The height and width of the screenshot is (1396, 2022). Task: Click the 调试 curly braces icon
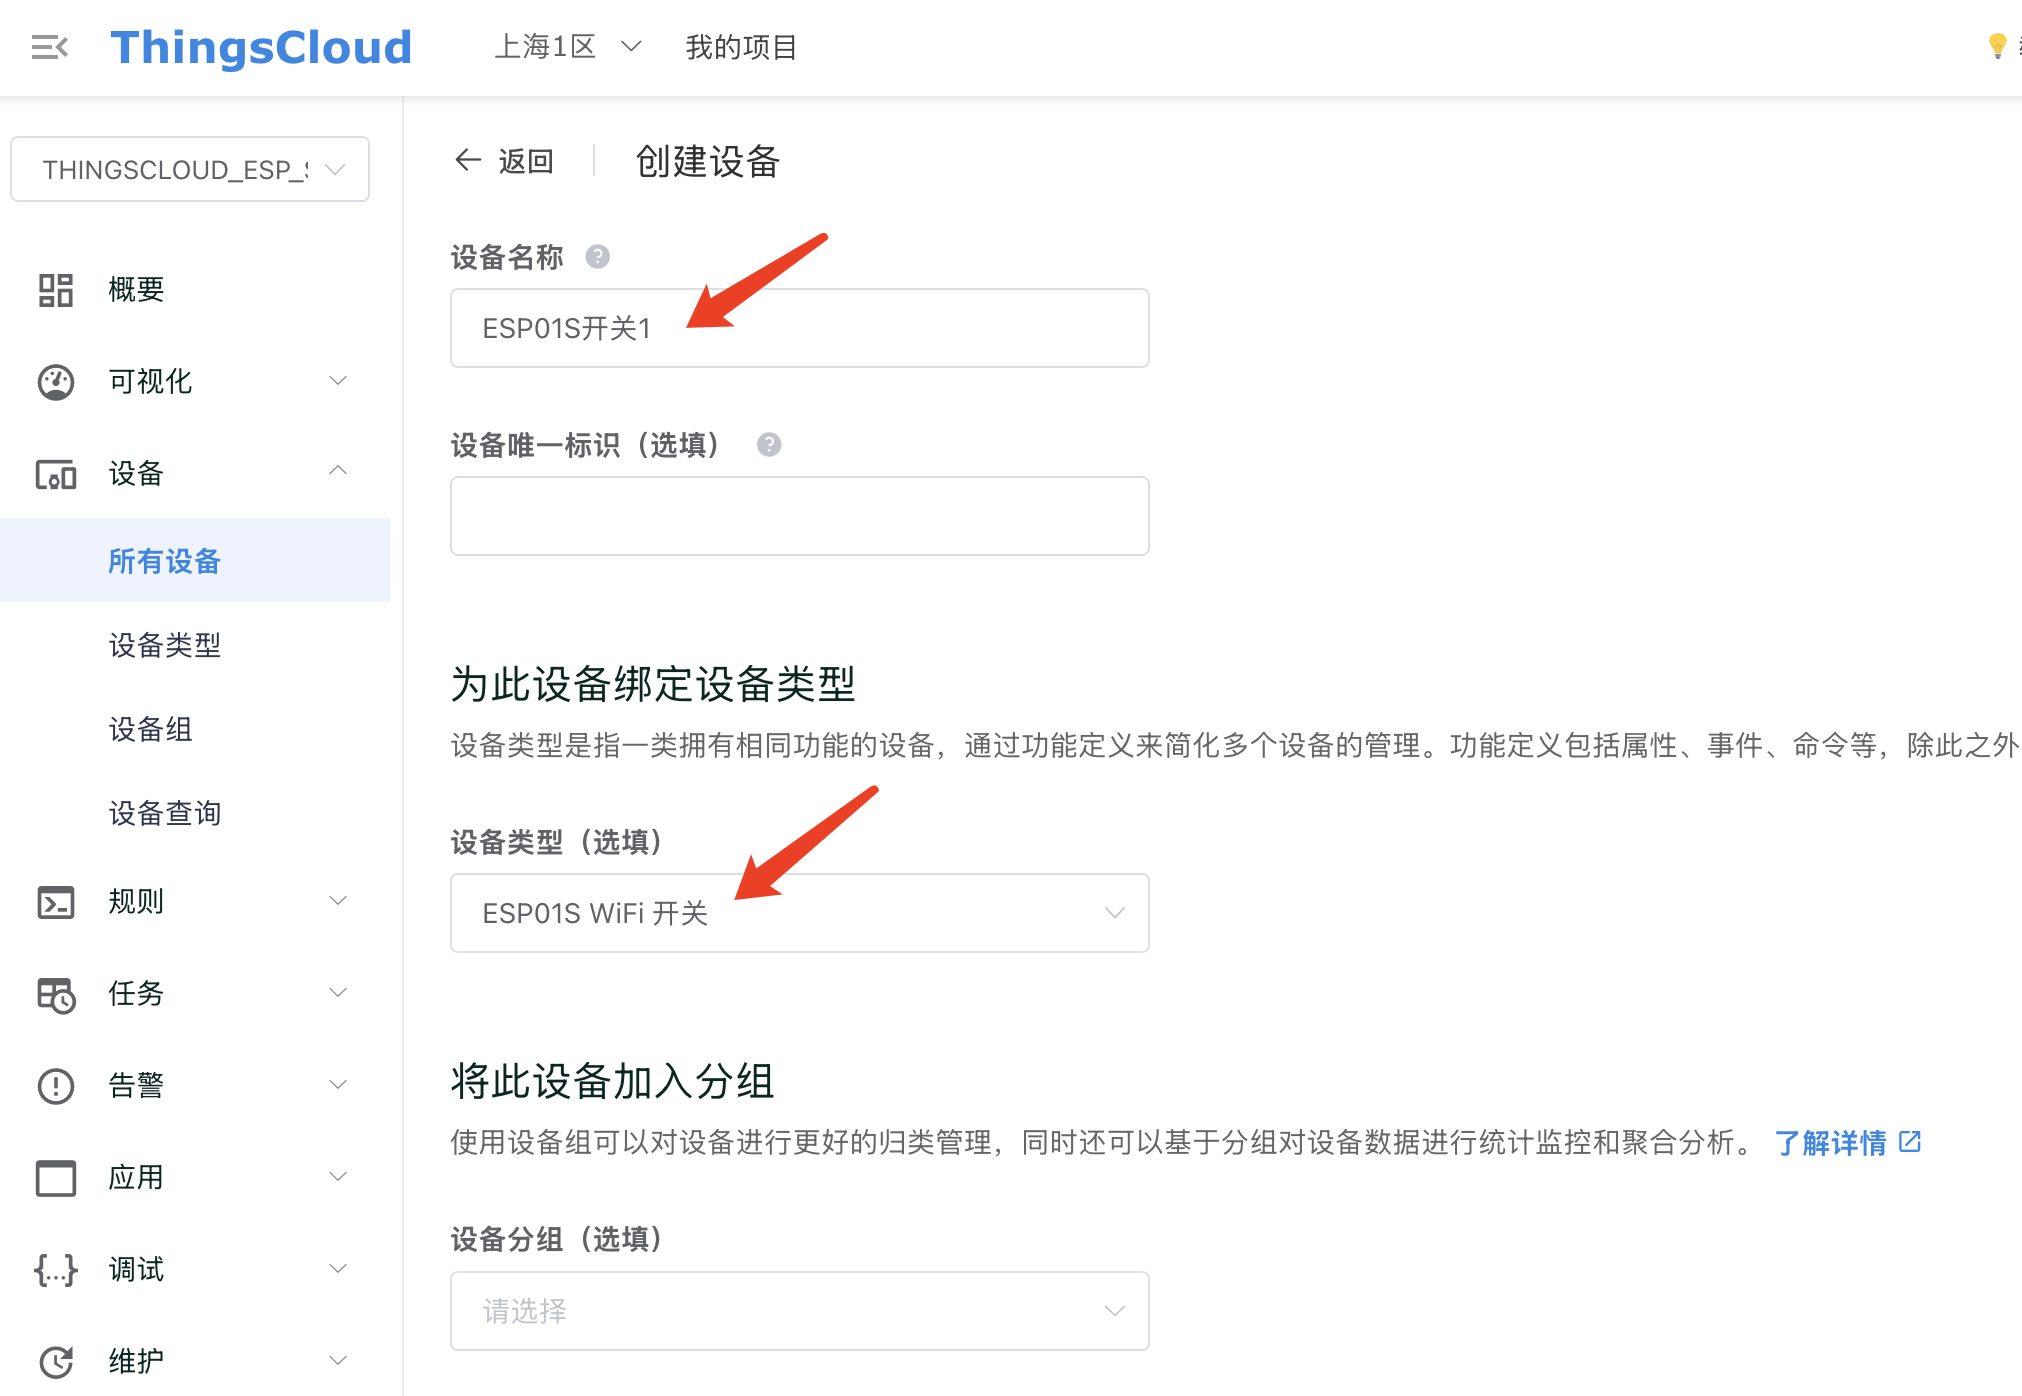pyautogui.click(x=56, y=1270)
